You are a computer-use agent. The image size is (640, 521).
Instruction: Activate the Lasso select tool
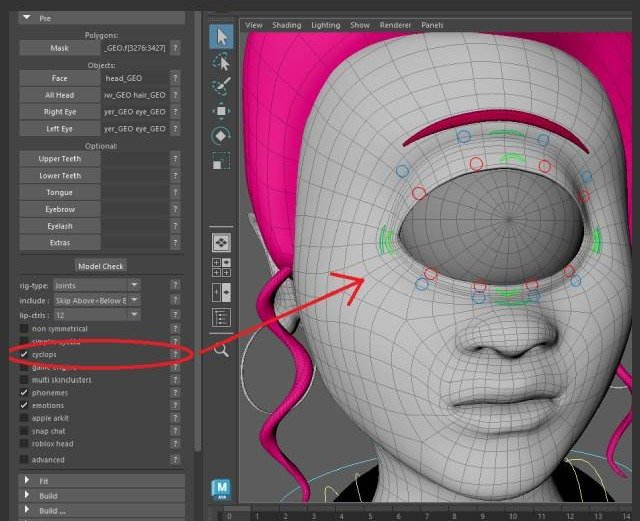(221, 62)
